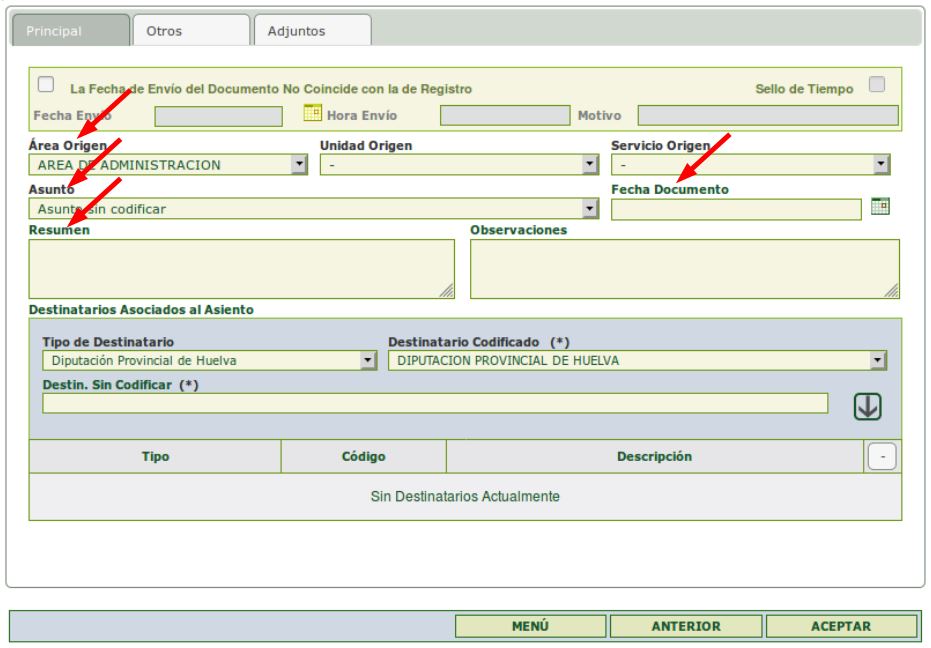Open the Tipo de Destinatario dropdown
Screen dimensions: 931x648
click(x=210, y=361)
